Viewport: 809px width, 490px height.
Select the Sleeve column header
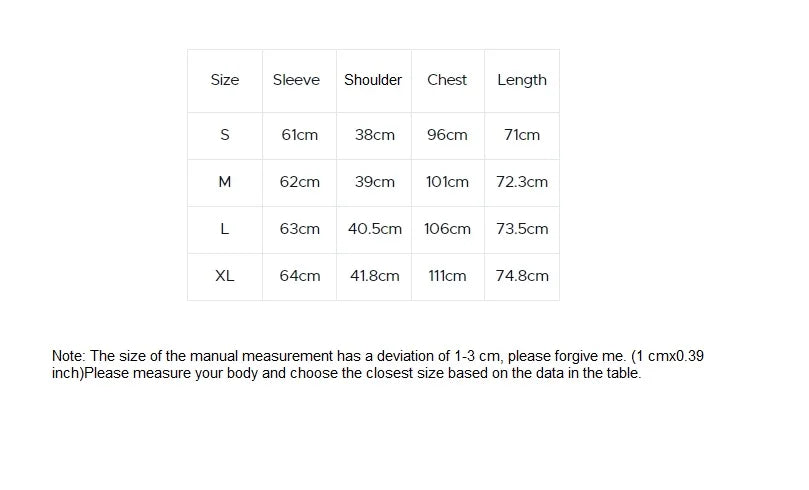(x=297, y=80)
